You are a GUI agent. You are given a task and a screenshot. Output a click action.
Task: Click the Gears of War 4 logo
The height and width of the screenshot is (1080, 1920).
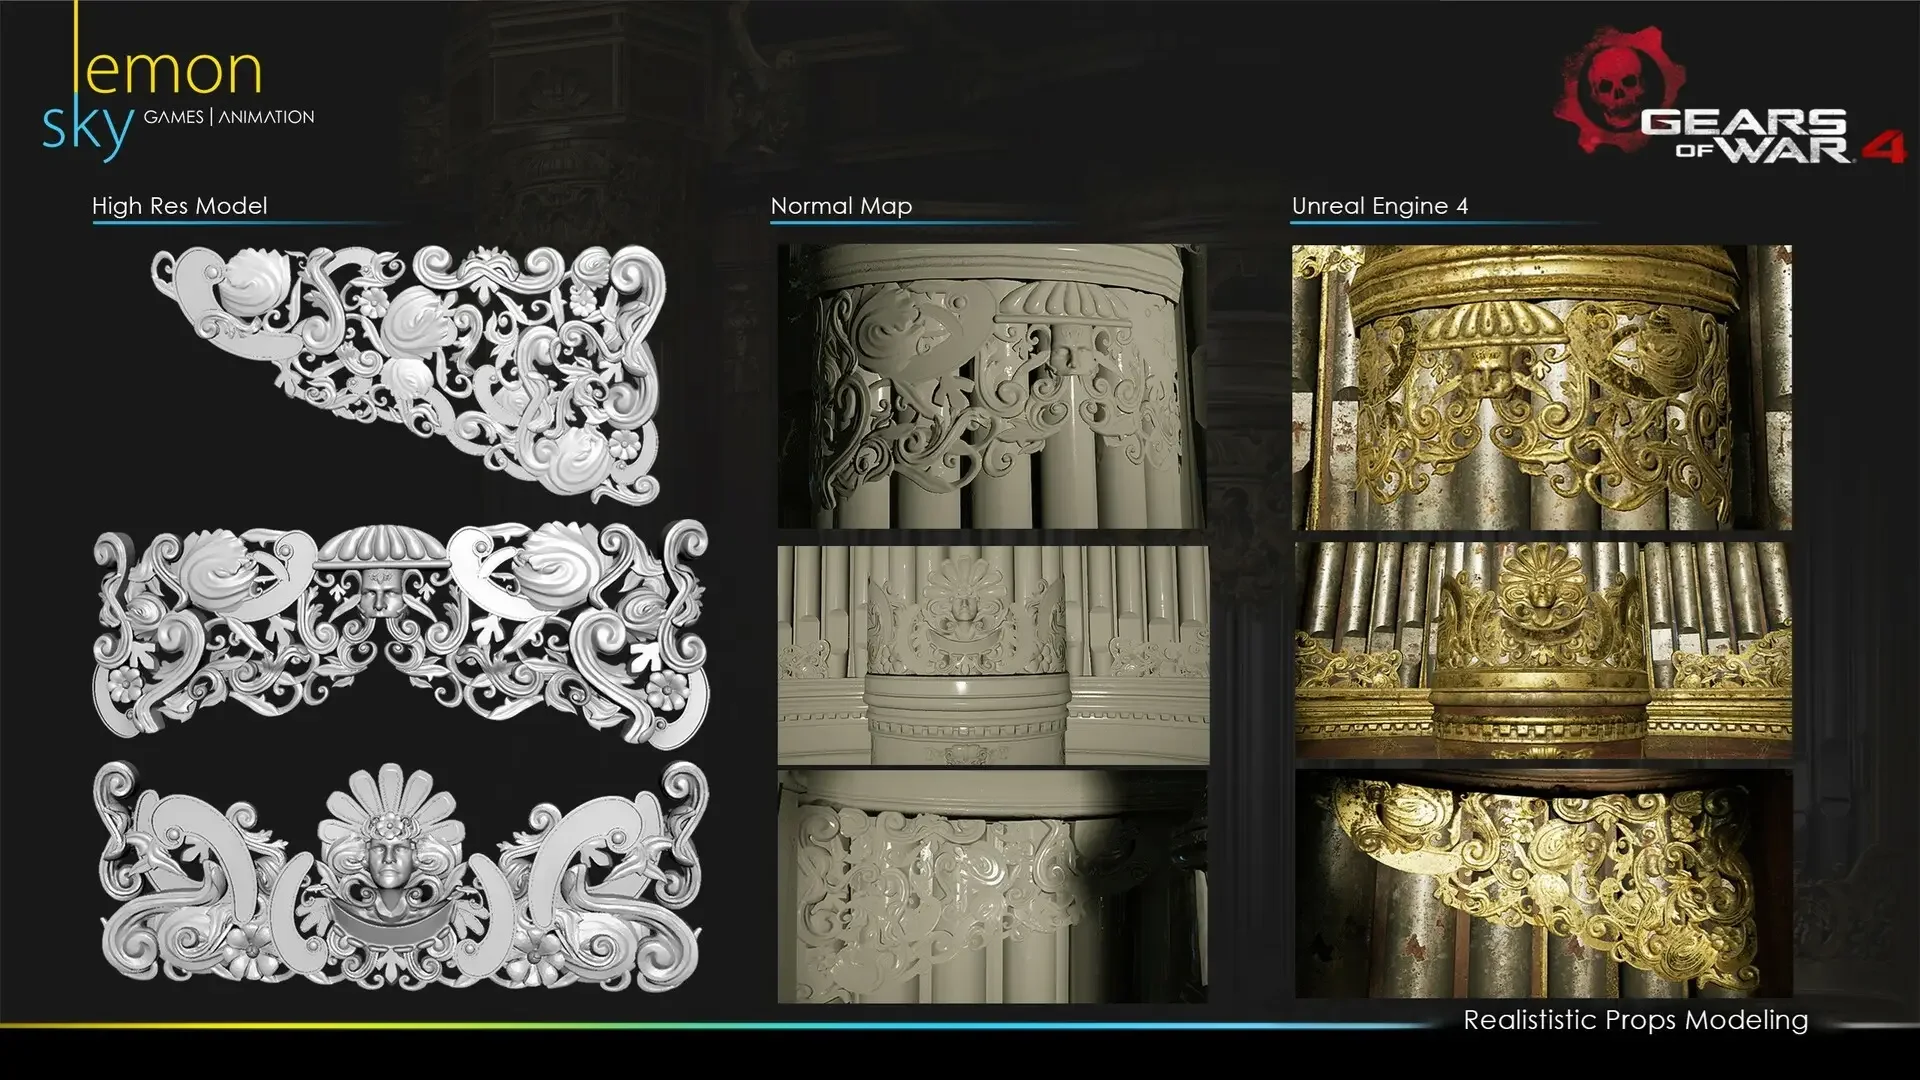pos(1730,95)
